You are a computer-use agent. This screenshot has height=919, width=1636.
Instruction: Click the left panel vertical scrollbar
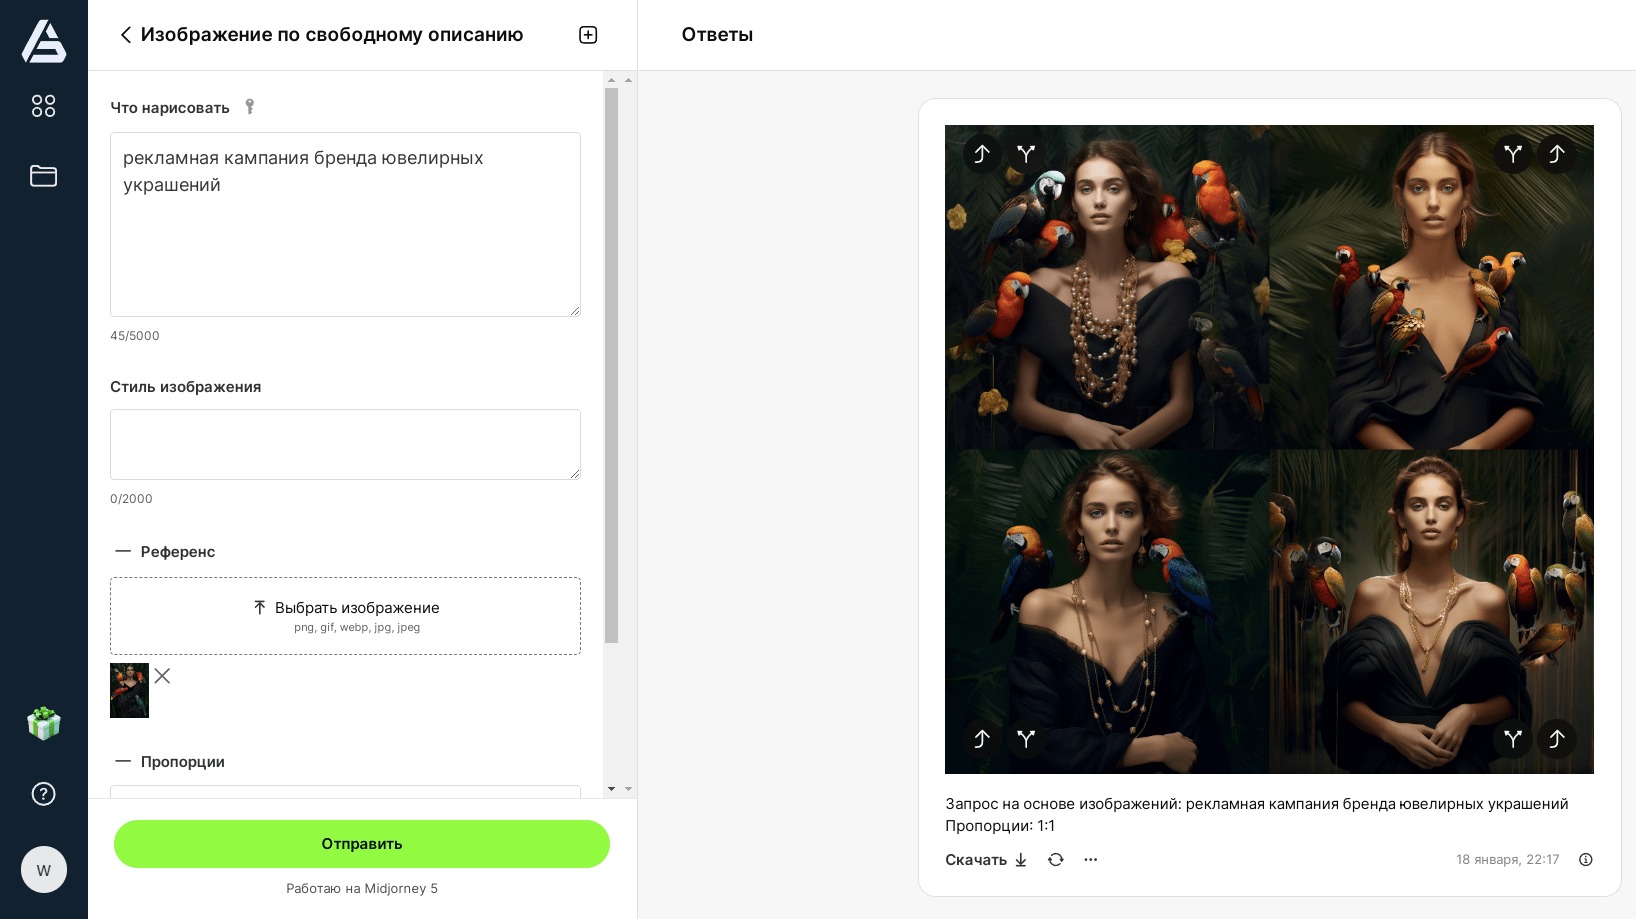tap(612, 365)
